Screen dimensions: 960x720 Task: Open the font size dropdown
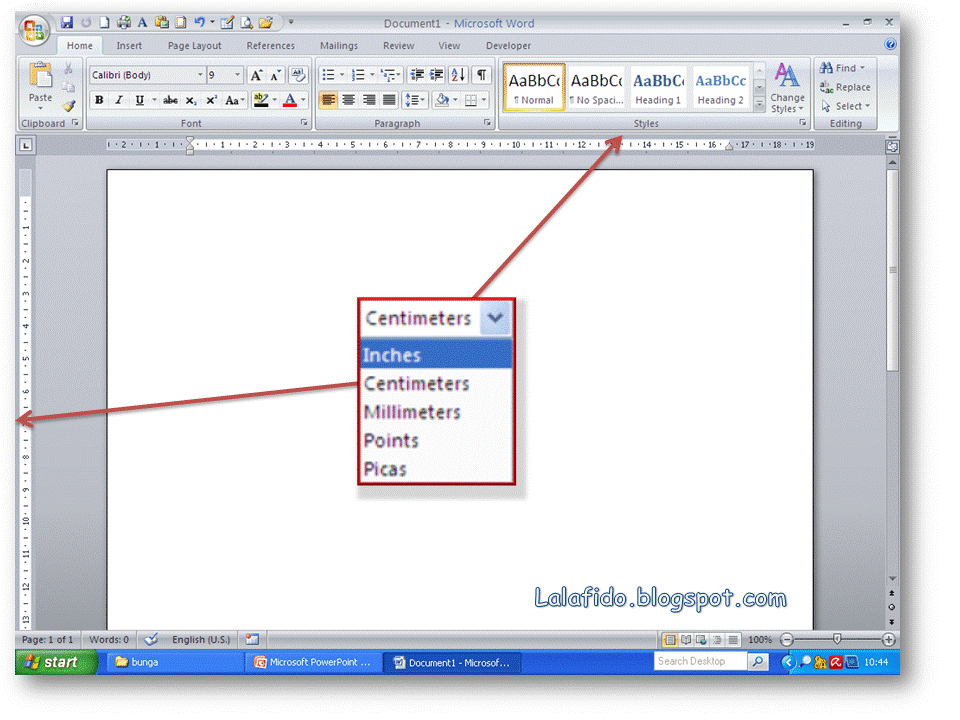[x=237, y=75]
